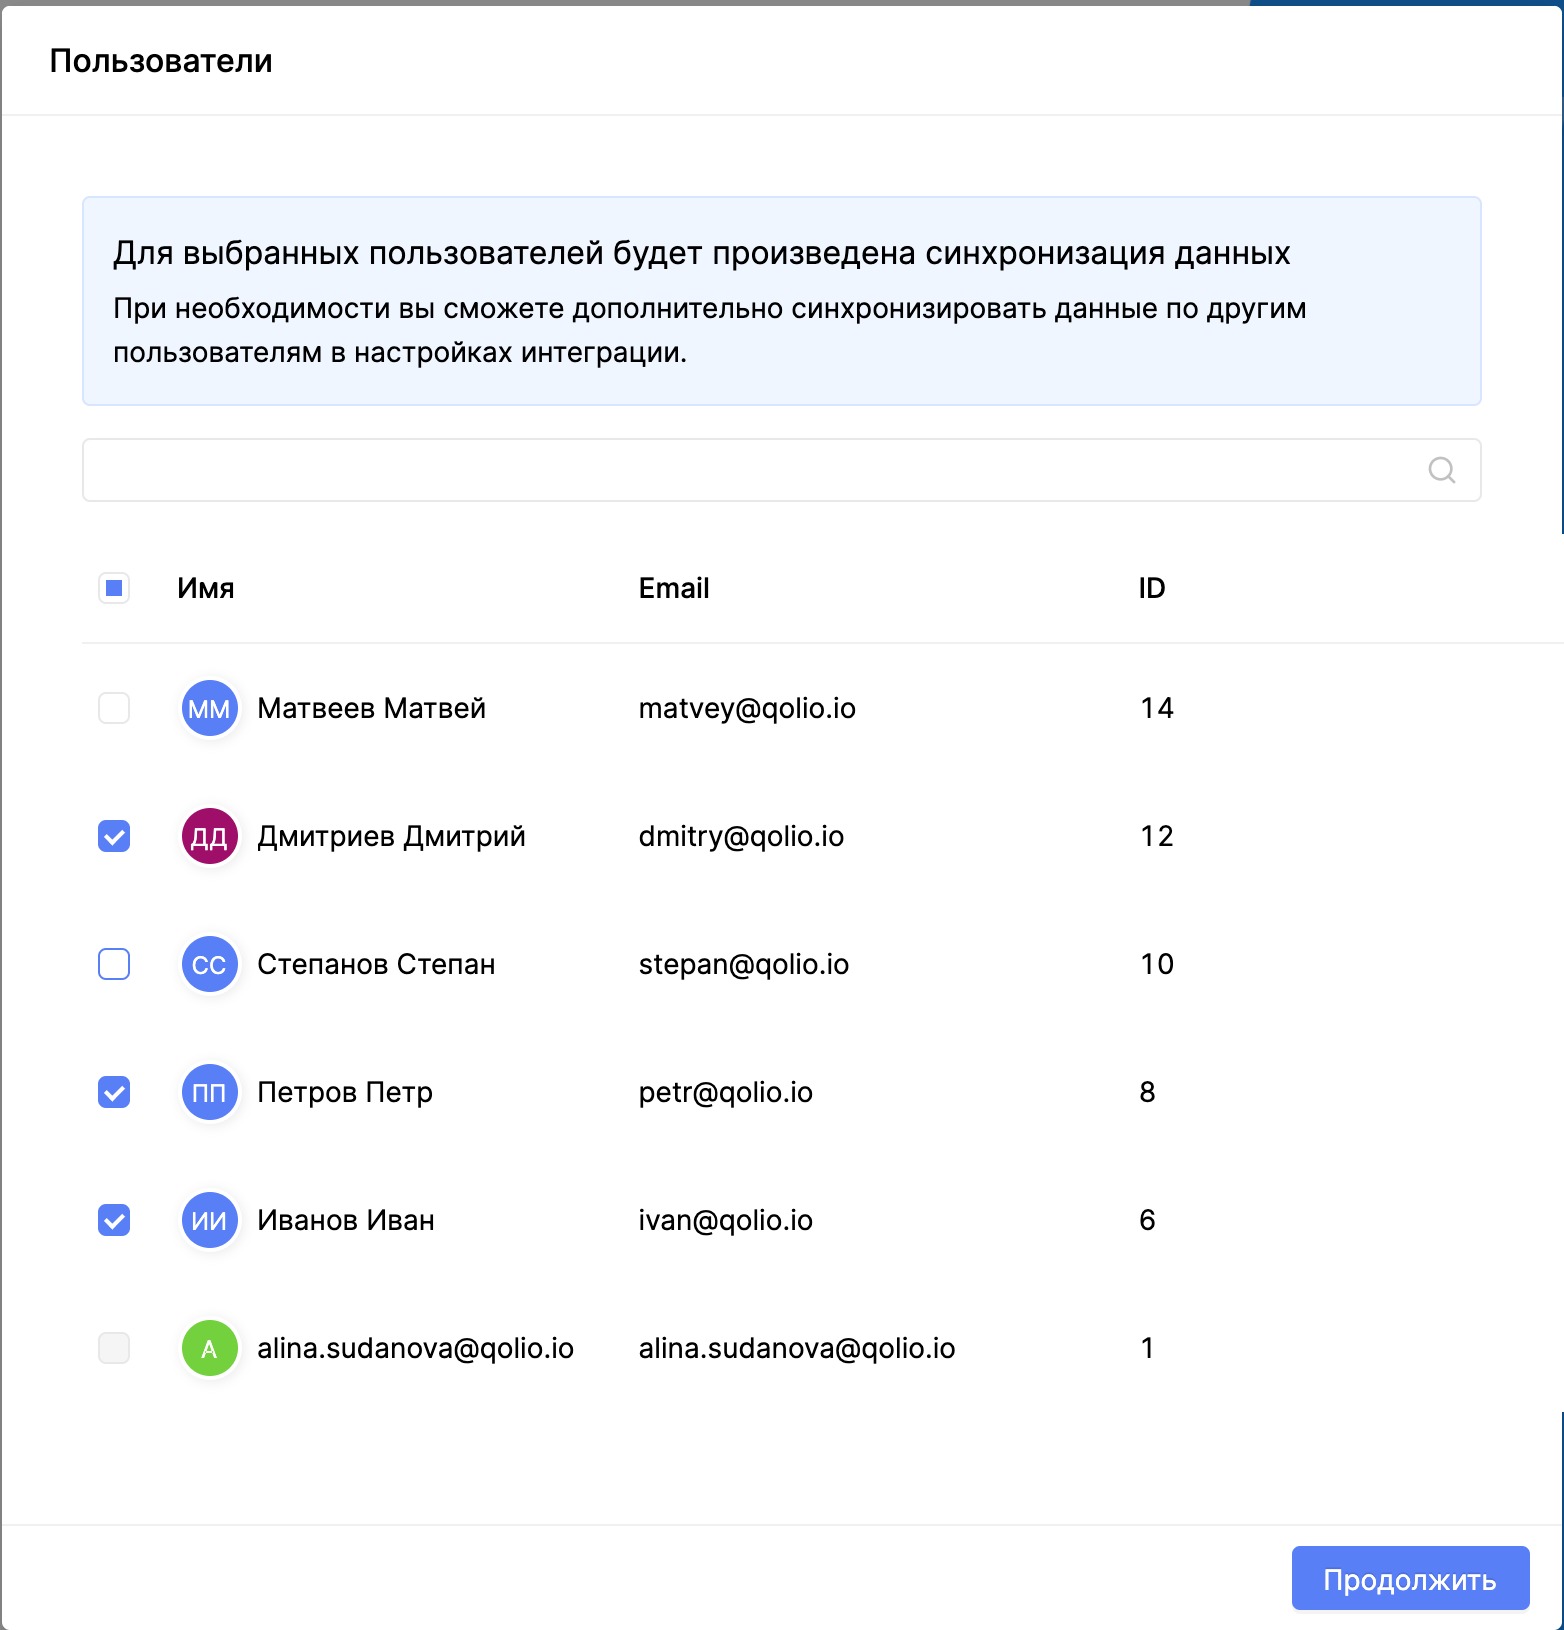
Task: Check the box for Матвеев Матвей
Action: point(114,708)
